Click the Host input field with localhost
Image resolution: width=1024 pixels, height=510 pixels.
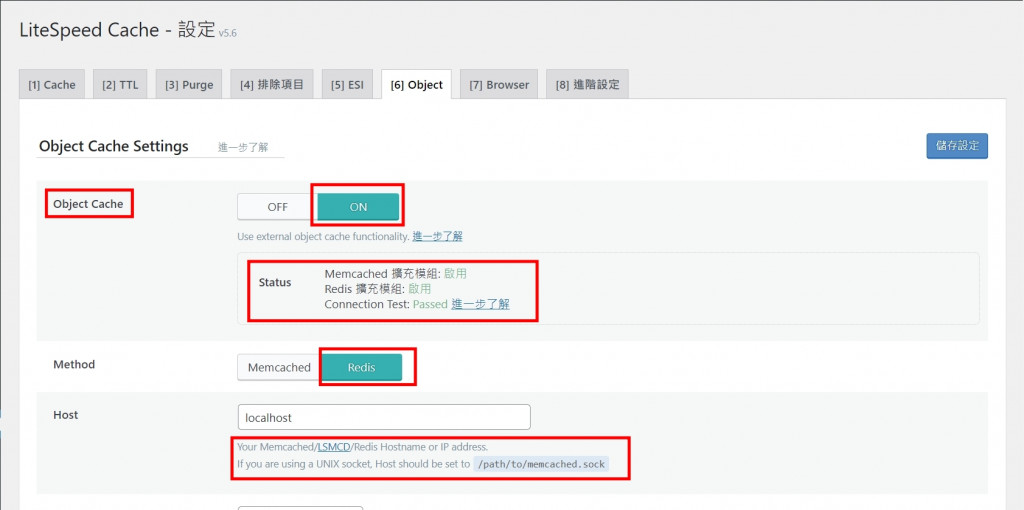tap(384, 417)
